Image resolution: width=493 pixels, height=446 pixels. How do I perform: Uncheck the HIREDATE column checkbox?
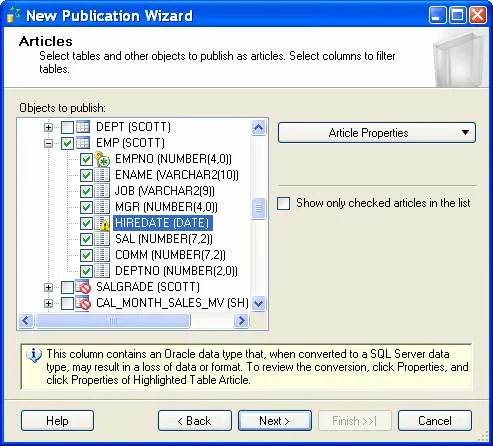tap(86, 223)
